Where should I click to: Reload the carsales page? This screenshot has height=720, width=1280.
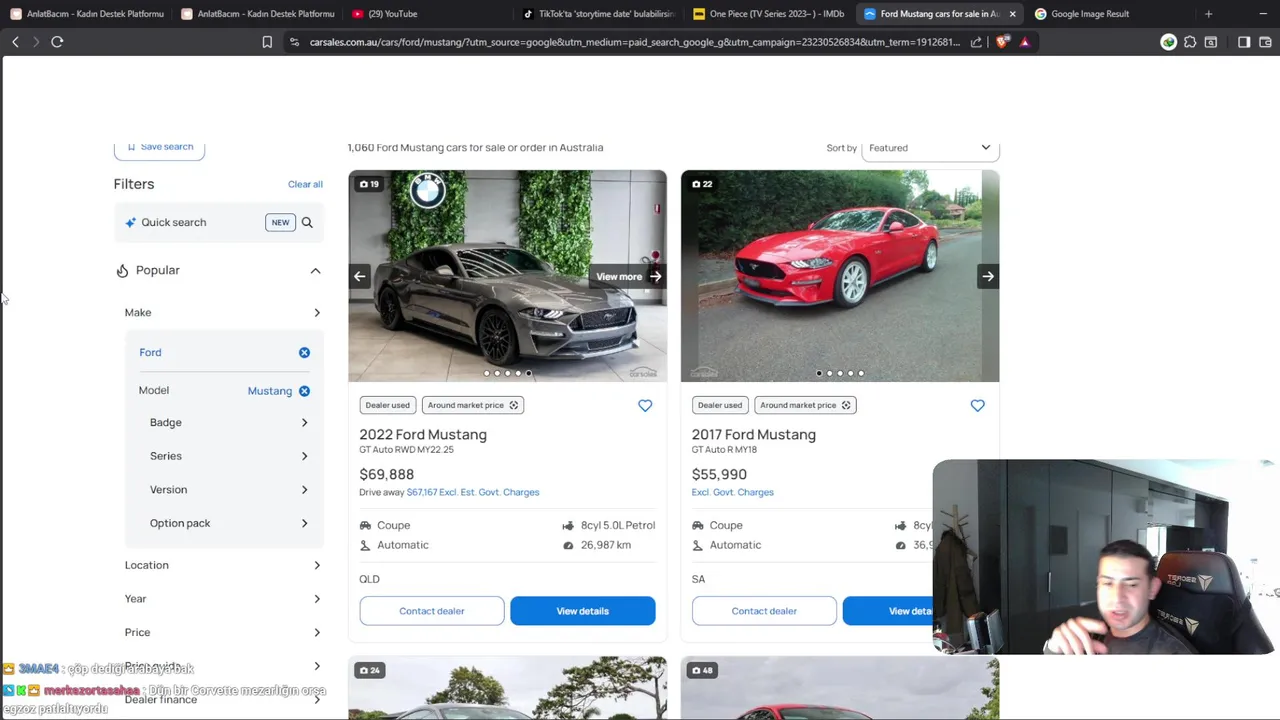coord(57,42)
